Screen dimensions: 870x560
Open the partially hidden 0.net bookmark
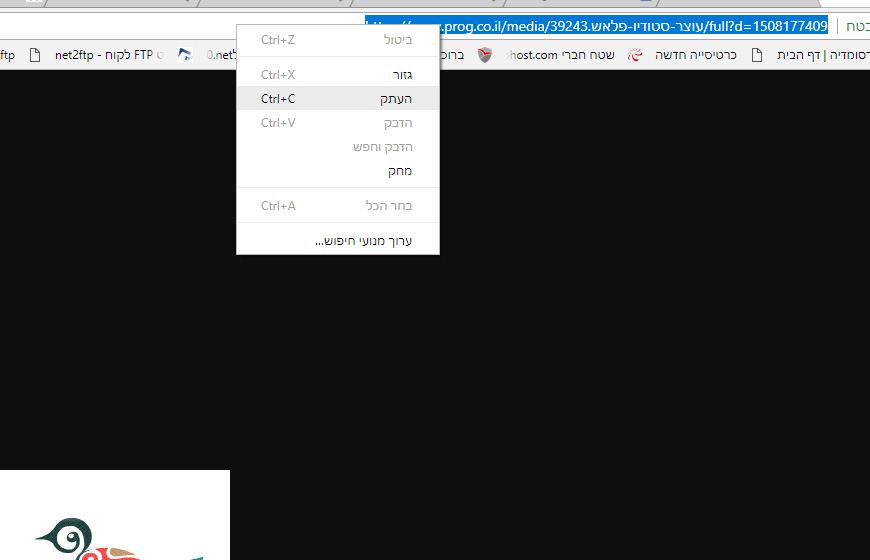tap(220, 55)
